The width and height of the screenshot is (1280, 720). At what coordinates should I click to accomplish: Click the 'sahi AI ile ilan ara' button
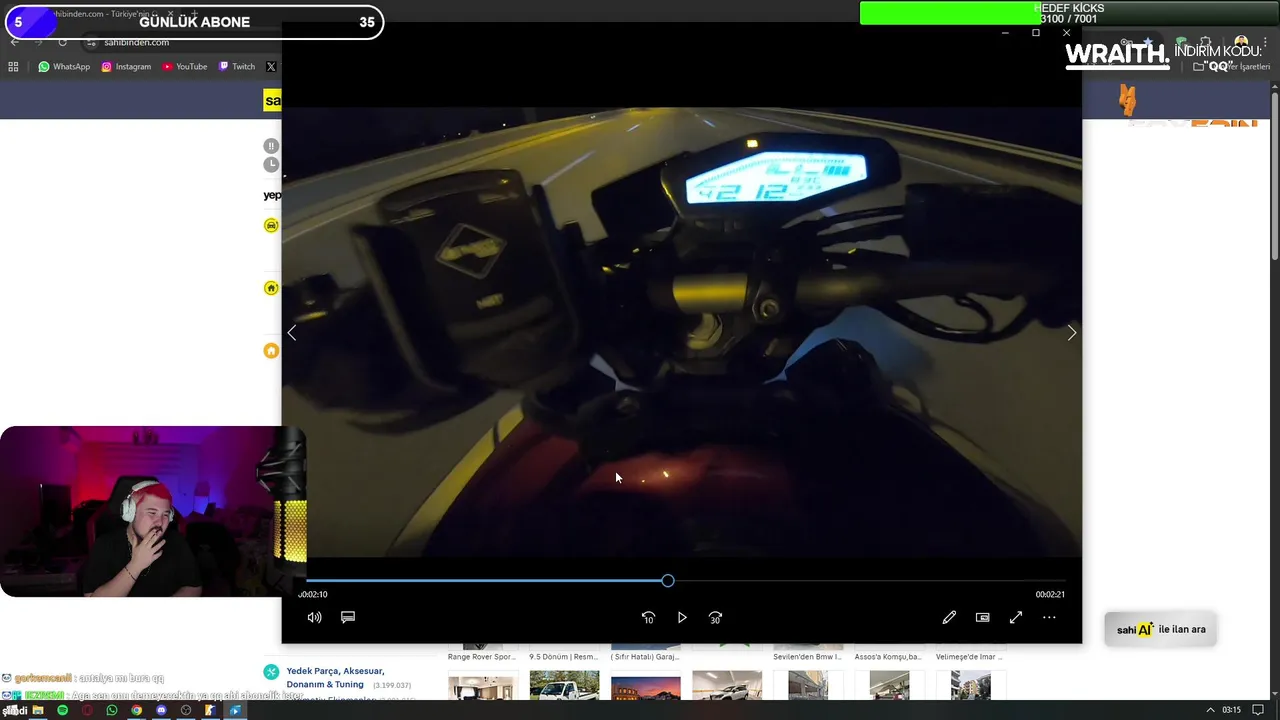point(1160,630)
